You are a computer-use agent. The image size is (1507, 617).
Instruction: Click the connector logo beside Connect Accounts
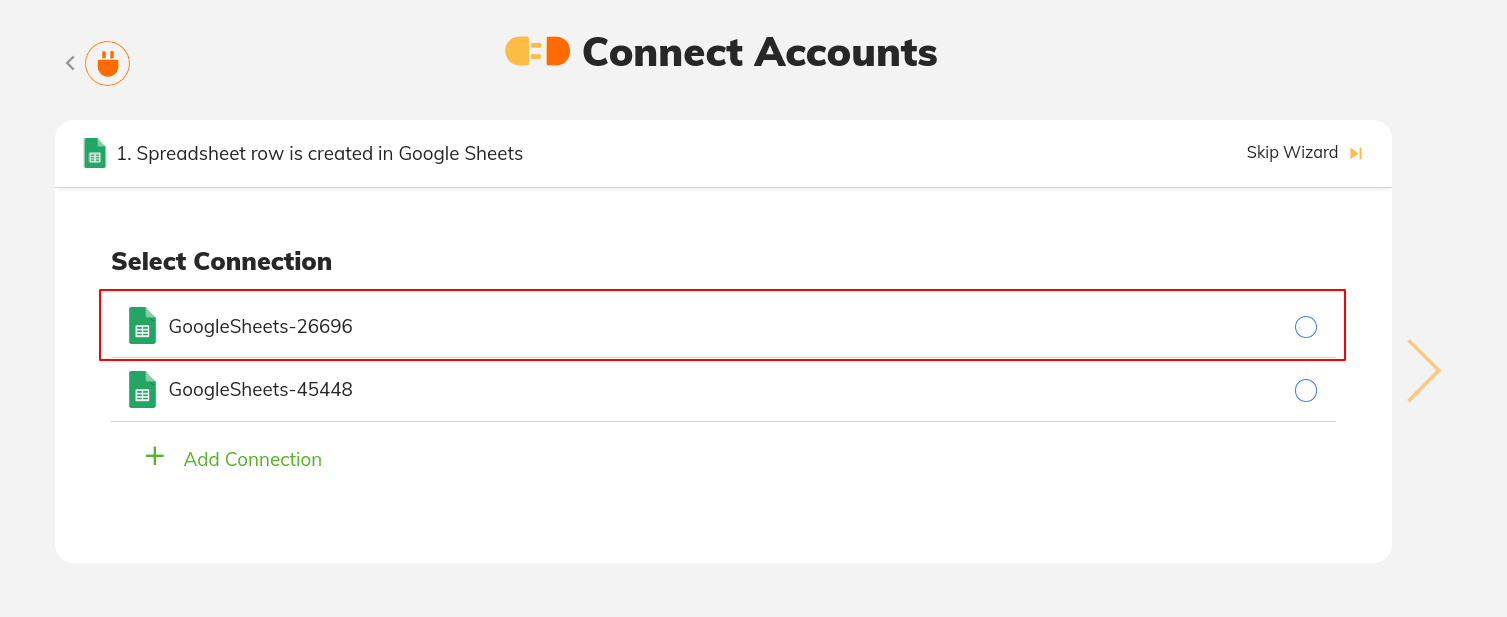pos(537,51)
